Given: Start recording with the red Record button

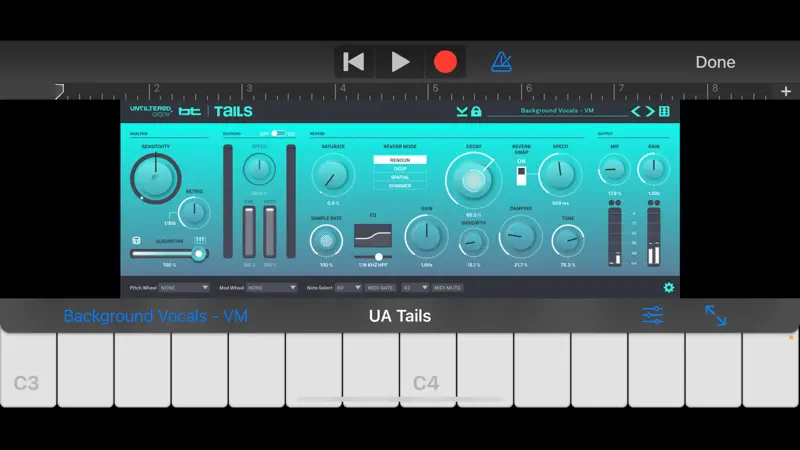Looking at the screenshot, I should click(x=445, y=62).
